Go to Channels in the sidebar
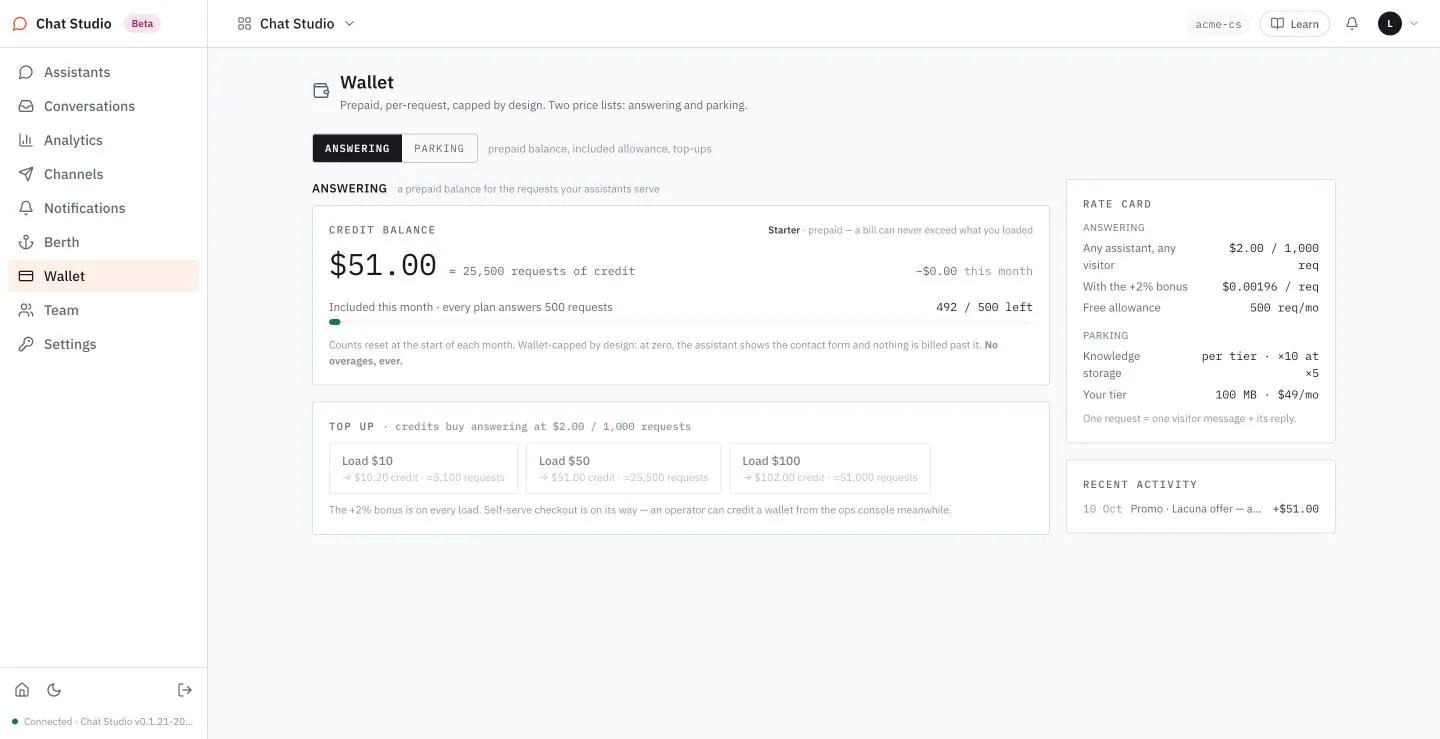Viewport: 1440px width, 739px height. (103, 174)
